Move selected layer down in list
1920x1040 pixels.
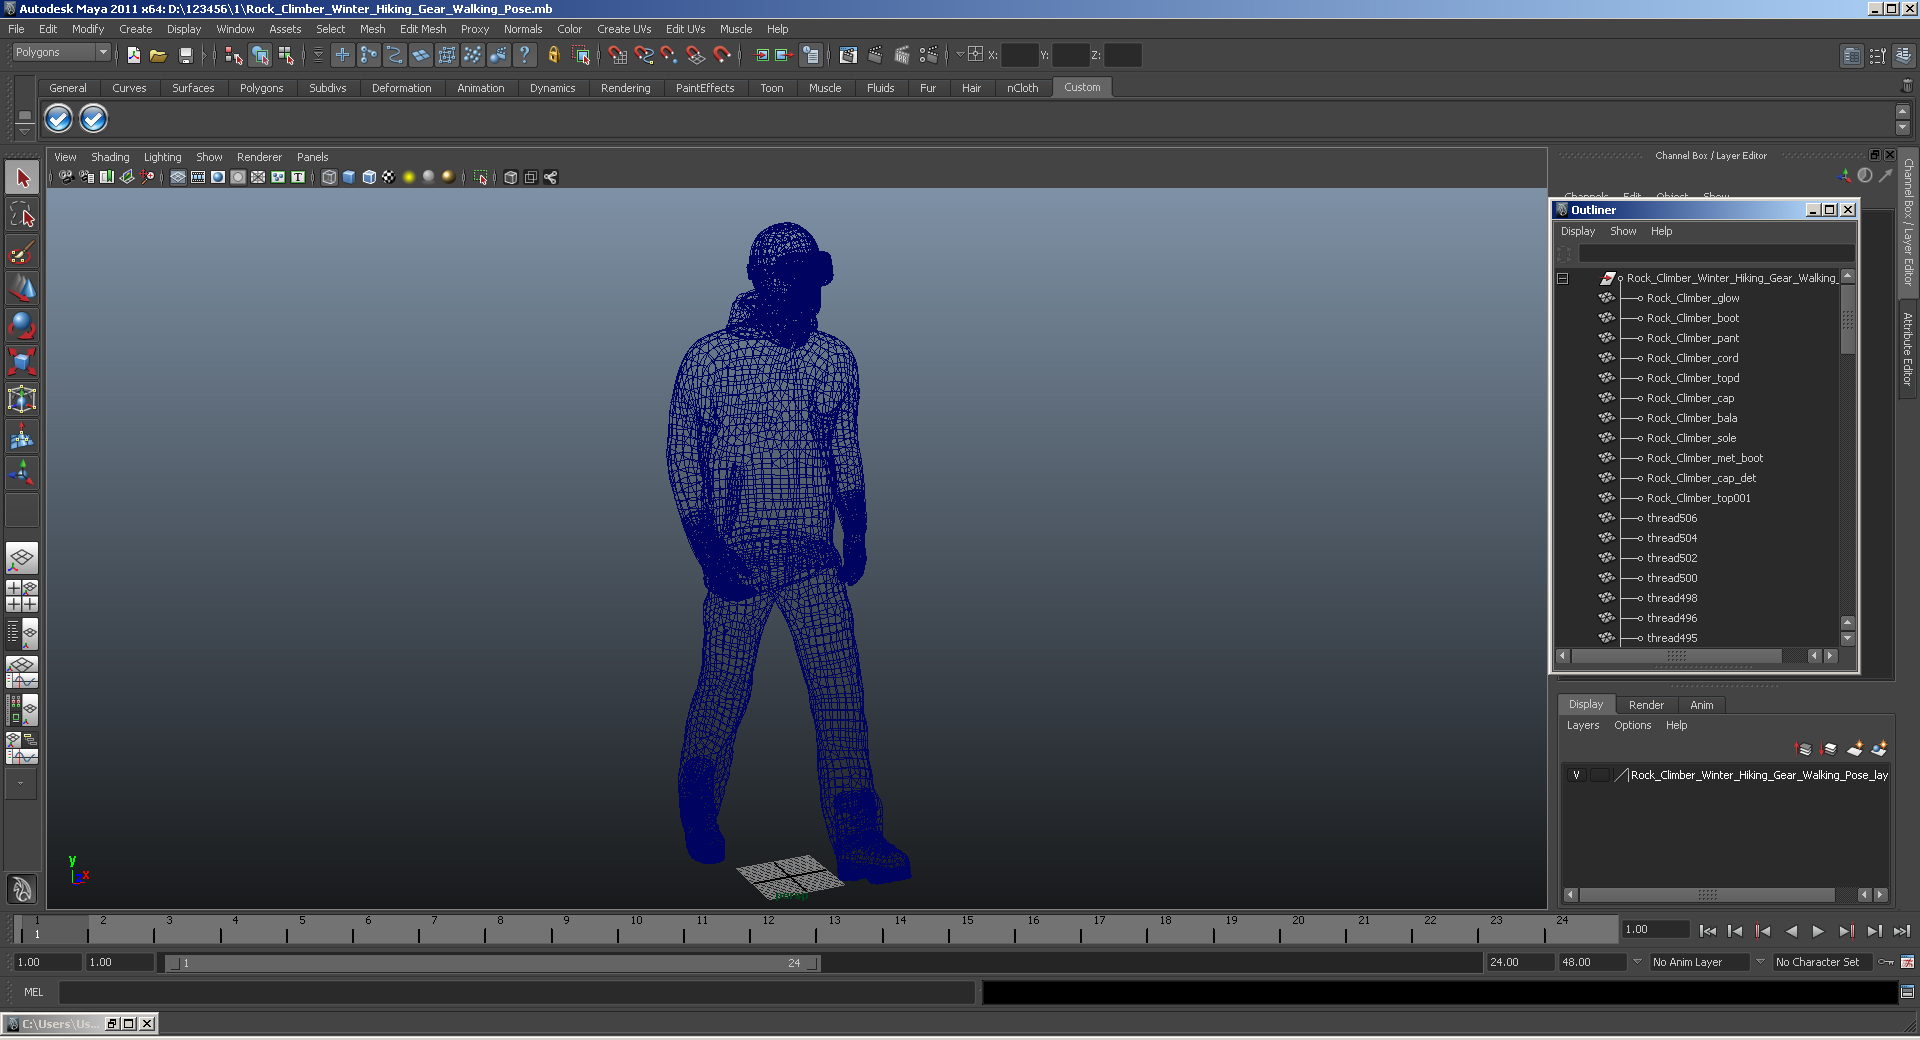pyautogui.click(x=1829, y=749)
